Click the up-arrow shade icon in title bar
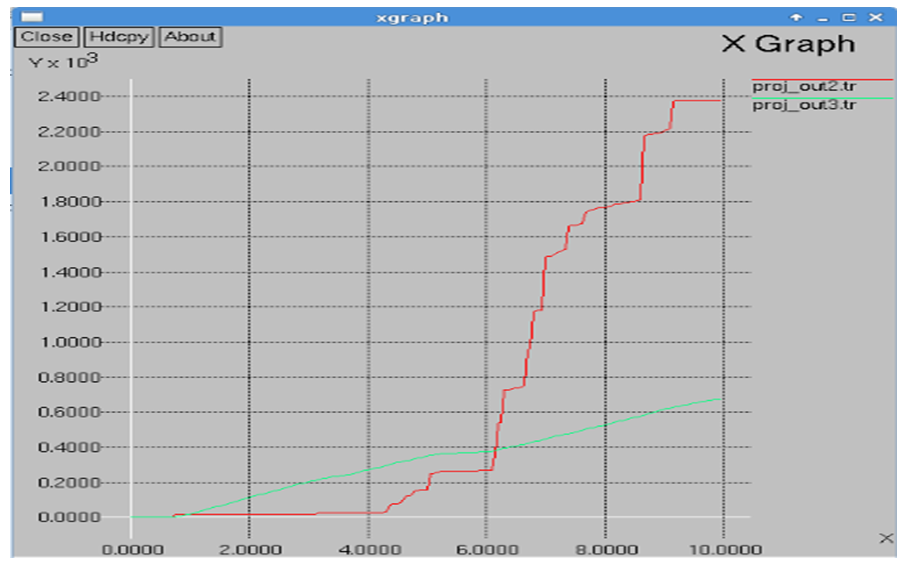 797,18
